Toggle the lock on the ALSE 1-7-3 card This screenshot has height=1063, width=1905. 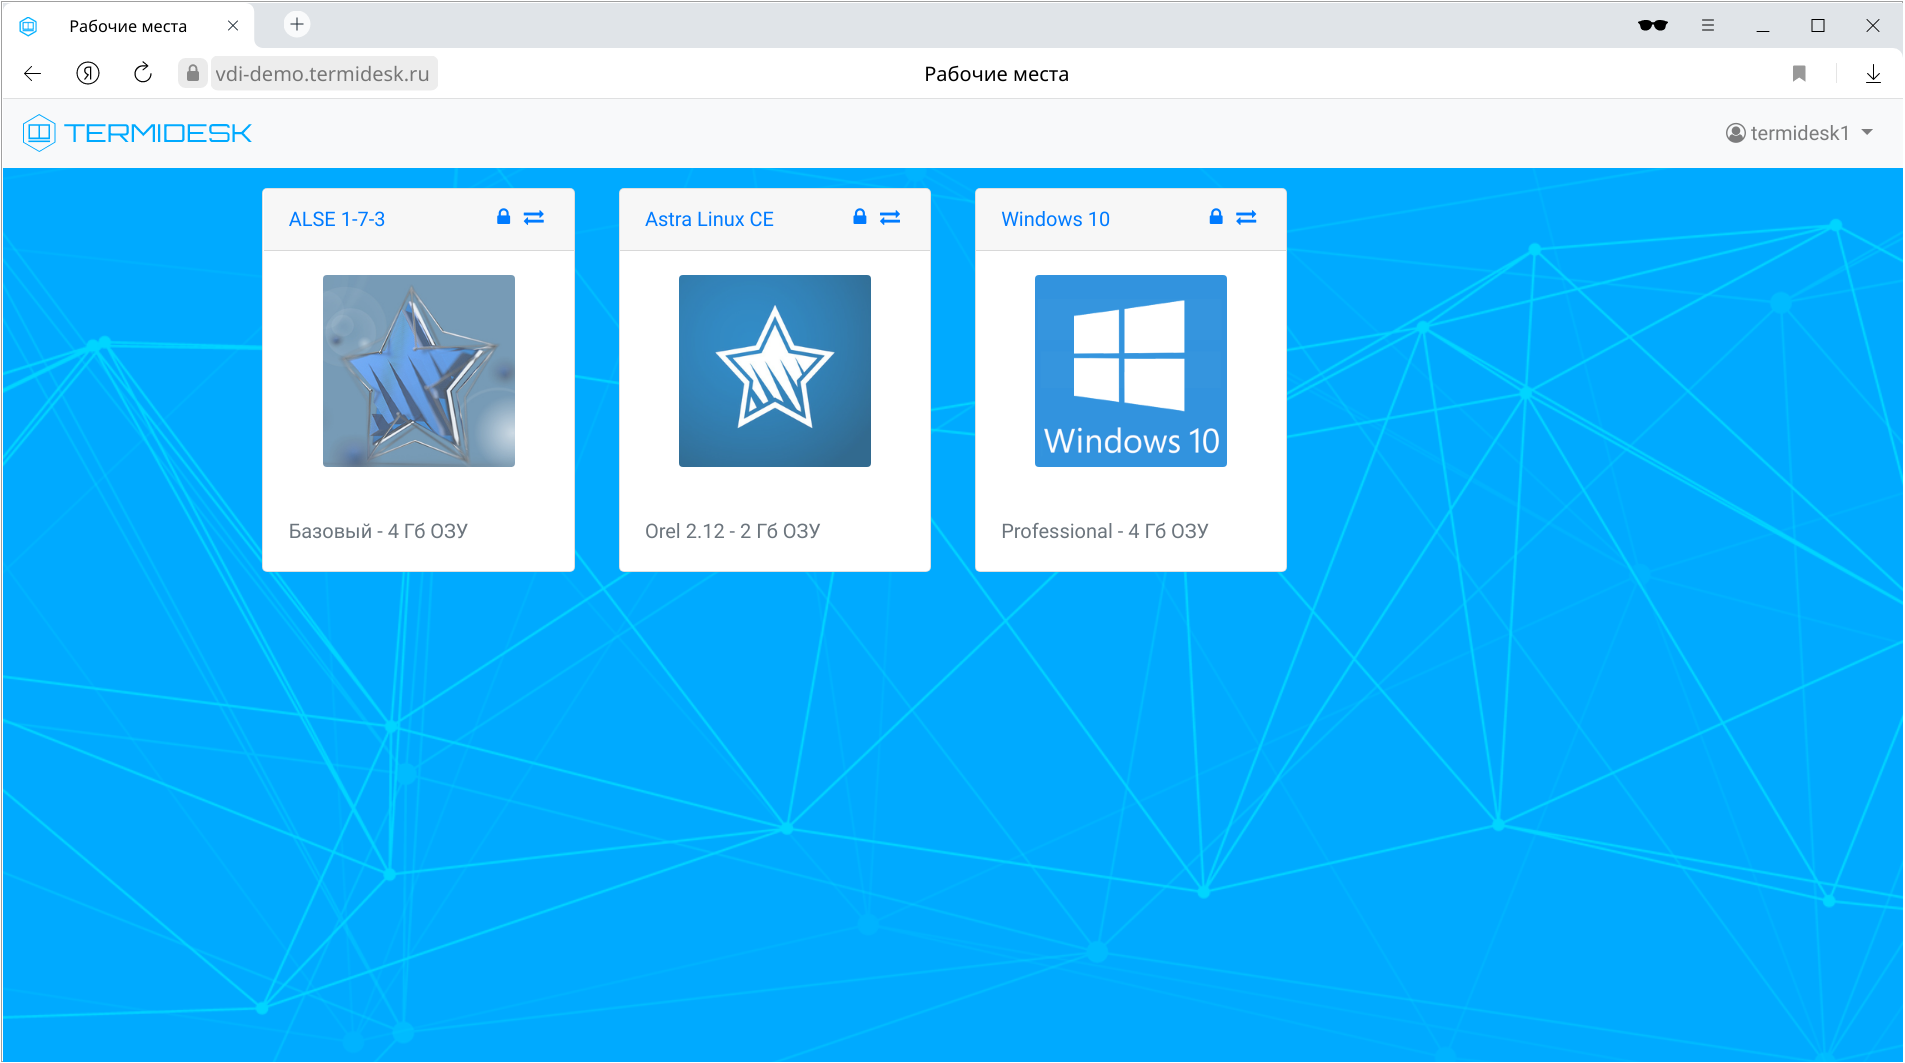tap(503, 217)
